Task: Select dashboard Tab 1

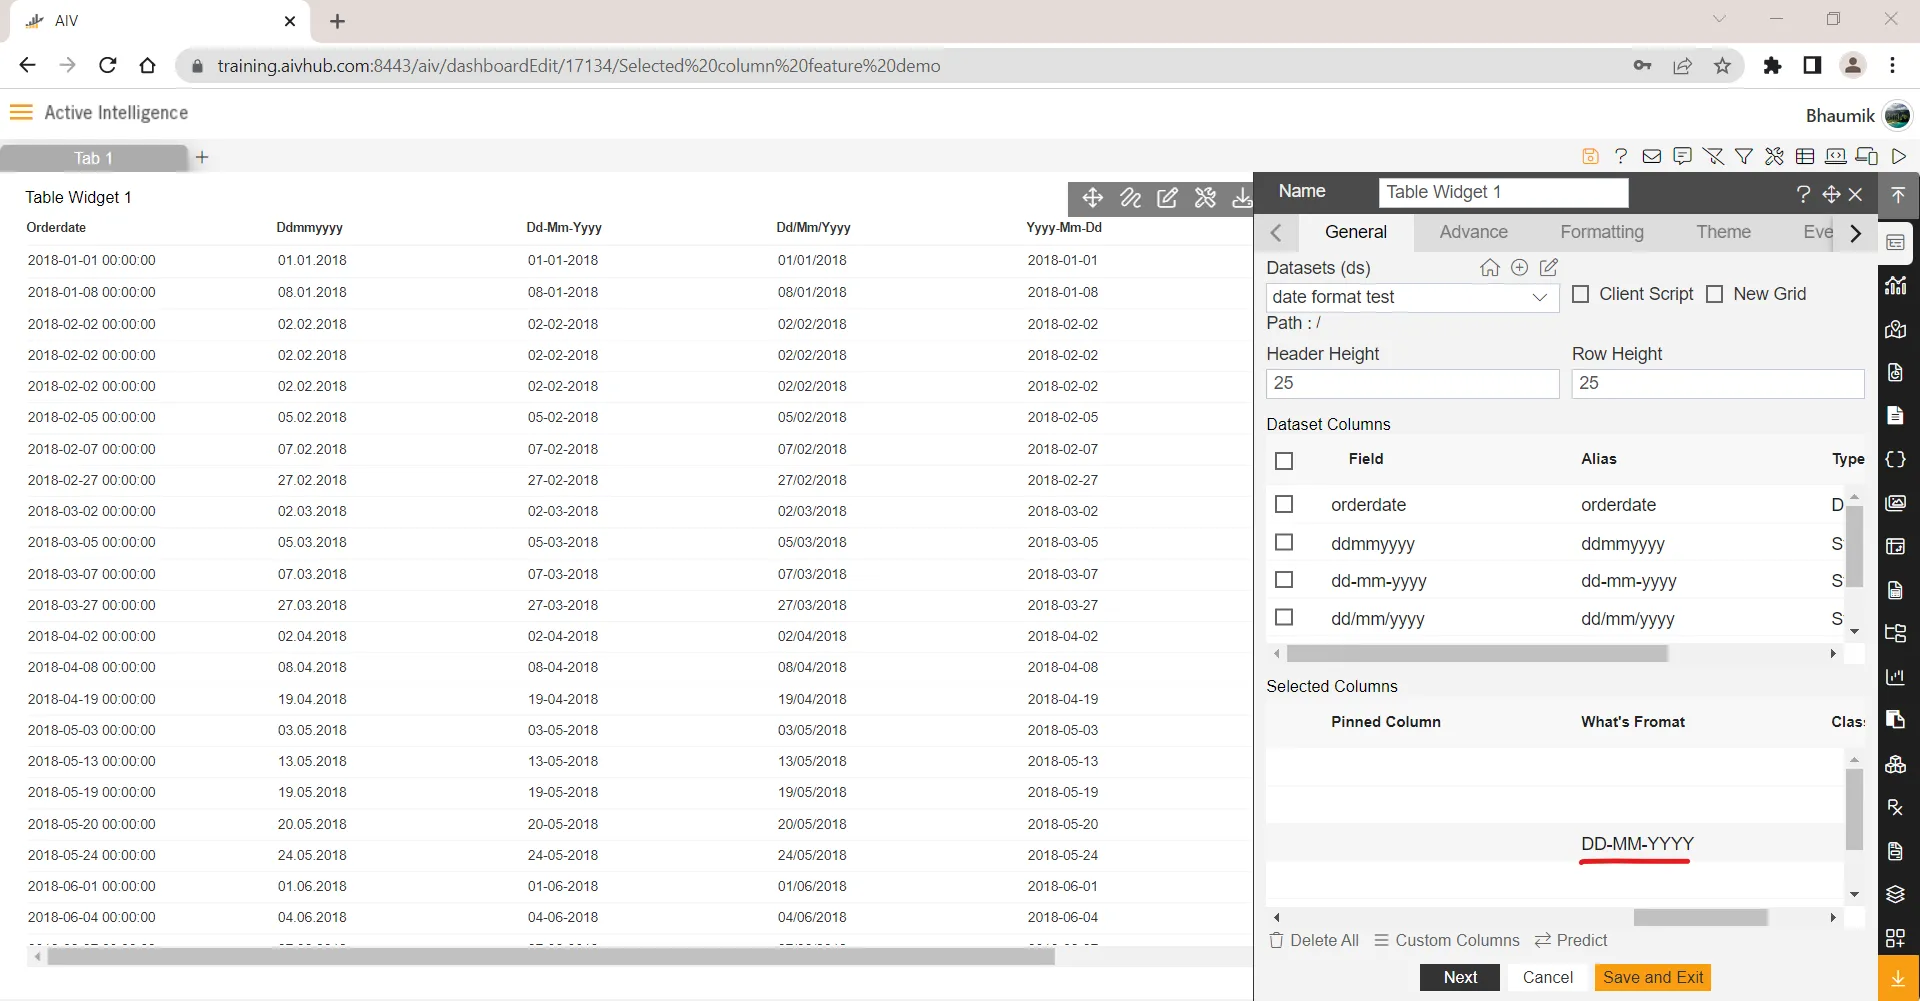Action: [94, 158]
